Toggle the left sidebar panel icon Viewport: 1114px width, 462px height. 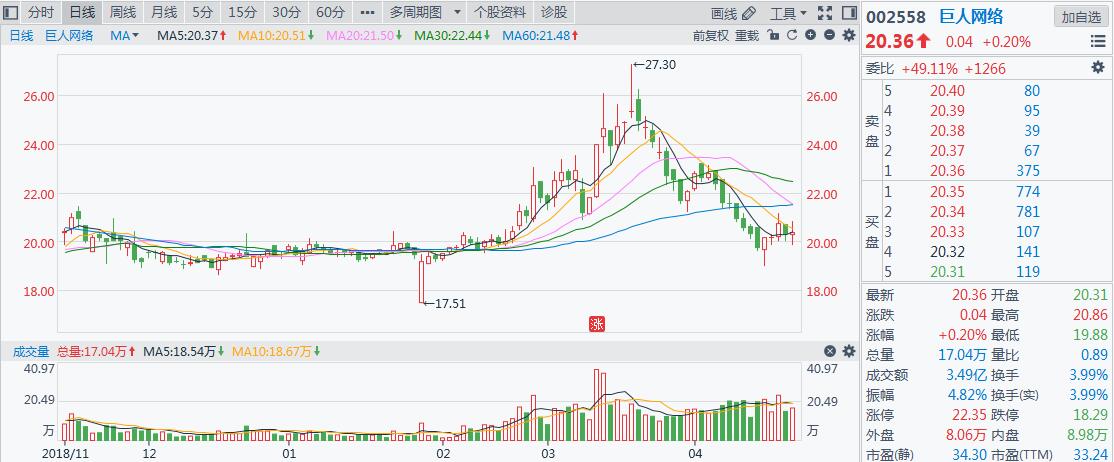[x=10, y=12]
